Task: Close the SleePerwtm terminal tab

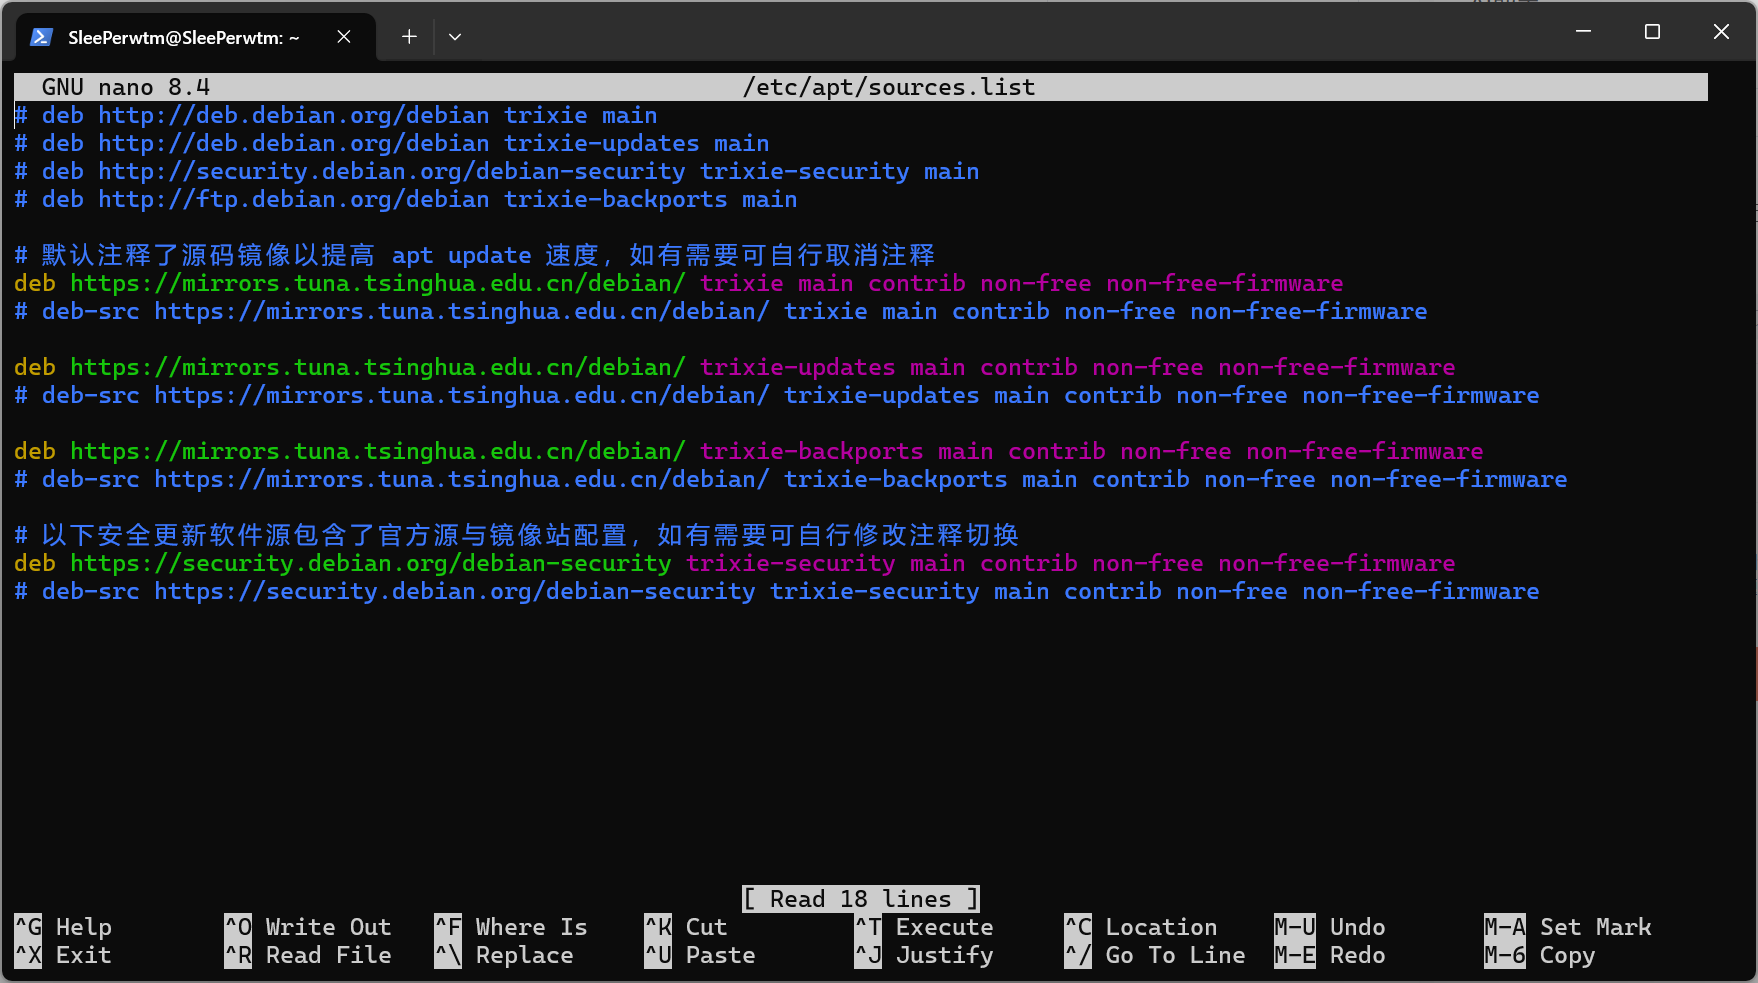Action: coord(344,37)
